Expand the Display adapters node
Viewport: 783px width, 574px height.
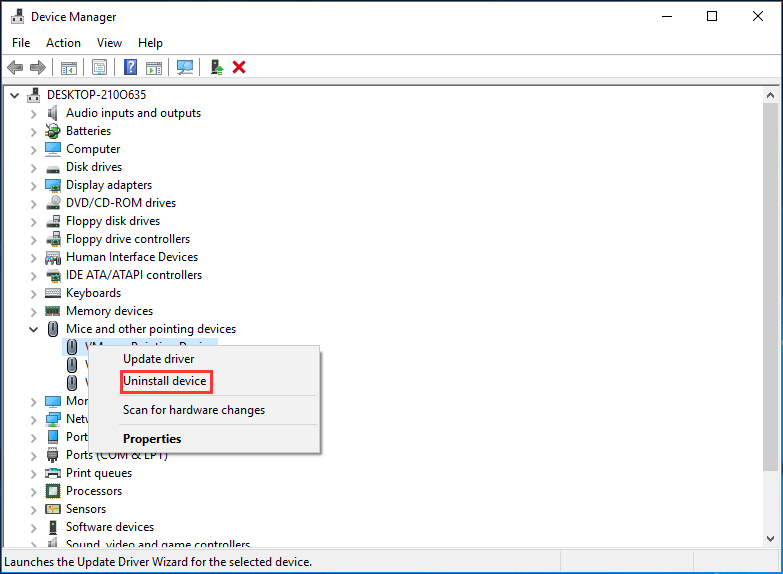pos(33,185)
